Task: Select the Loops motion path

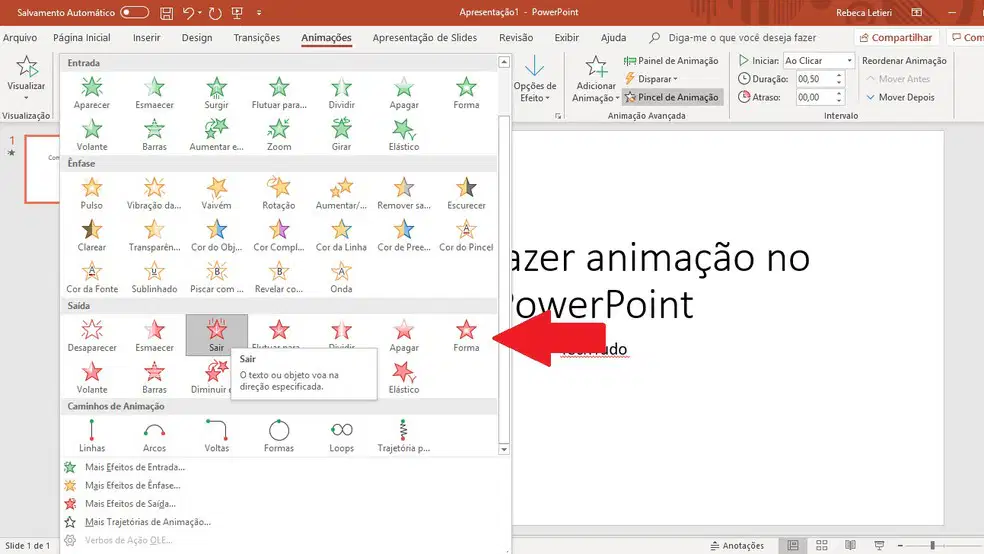Action: [341, 436]
